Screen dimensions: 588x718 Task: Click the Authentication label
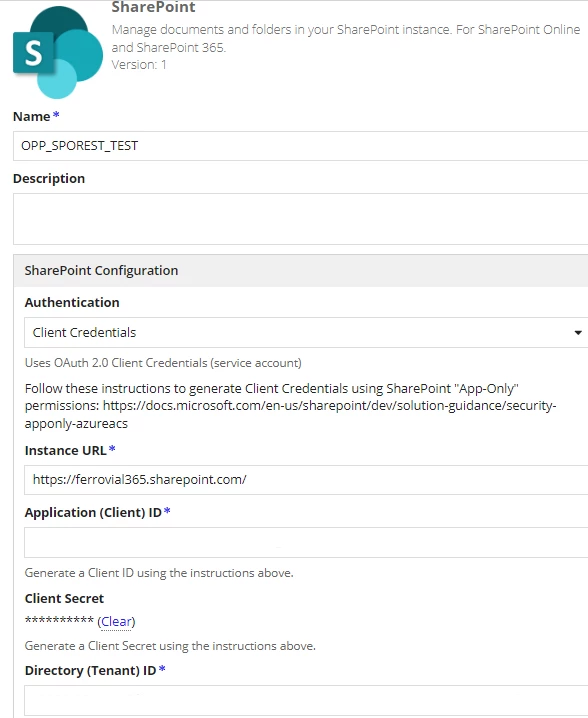click(72, 303)
